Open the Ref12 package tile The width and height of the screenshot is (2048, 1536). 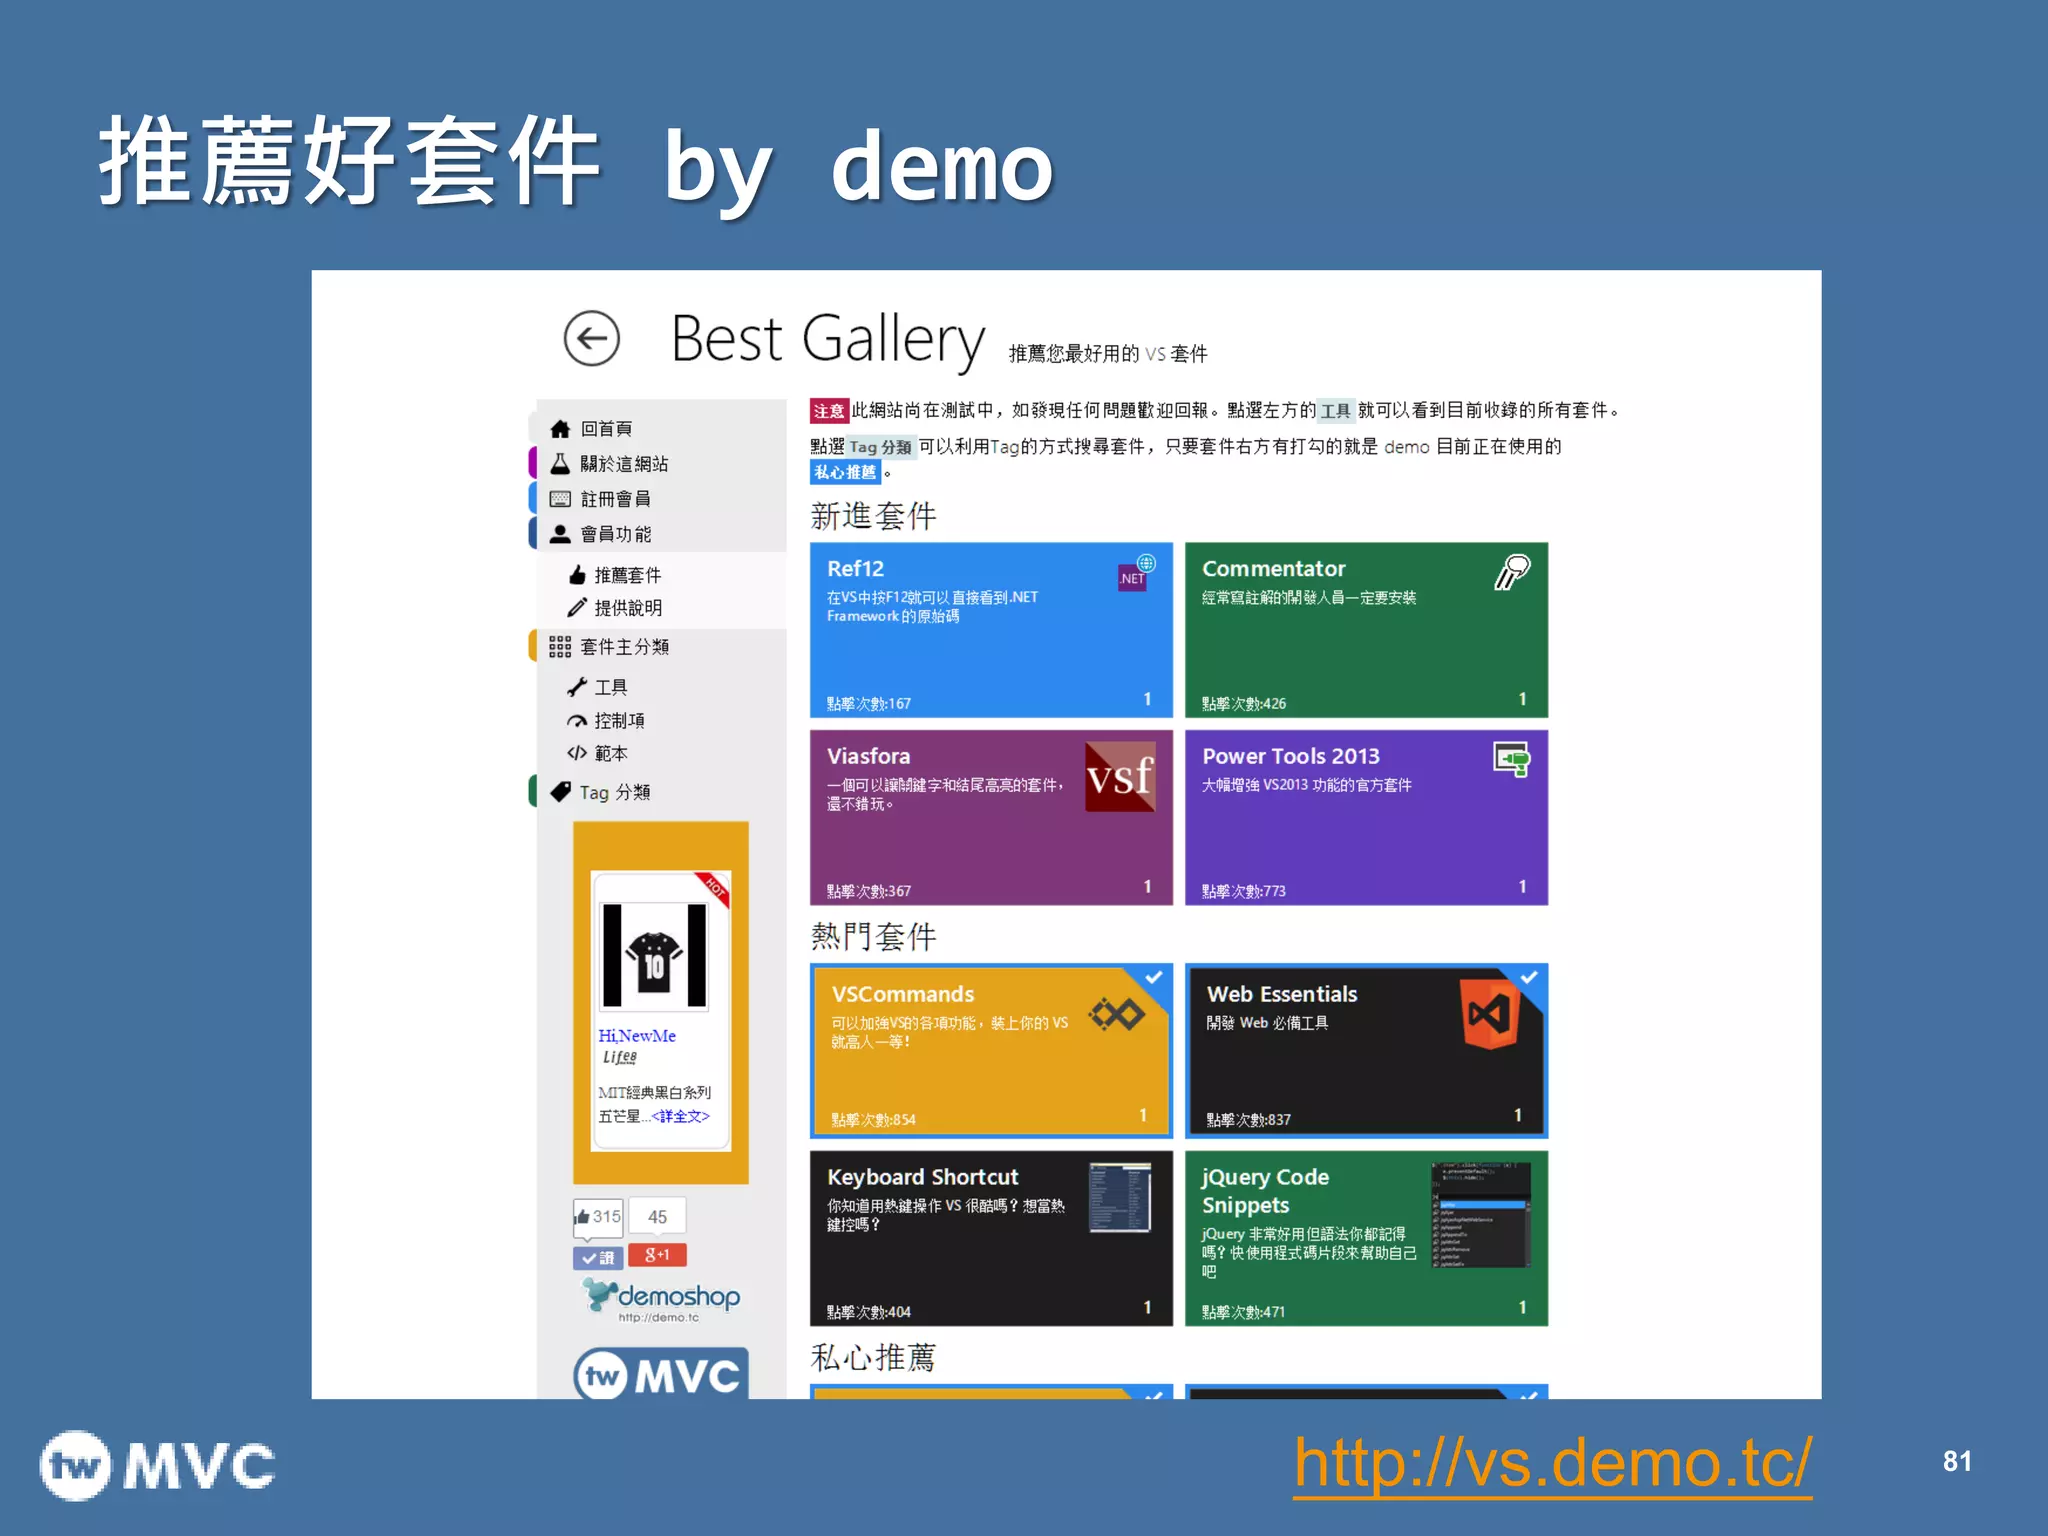tap(991, 630)
